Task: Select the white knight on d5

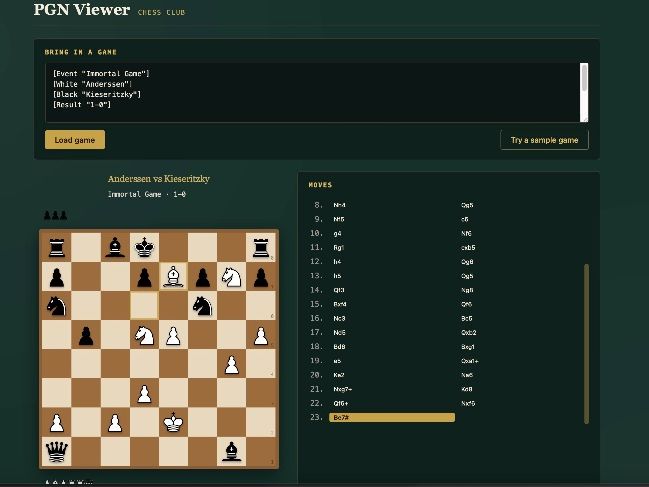Action: click(x=144, y=335)
